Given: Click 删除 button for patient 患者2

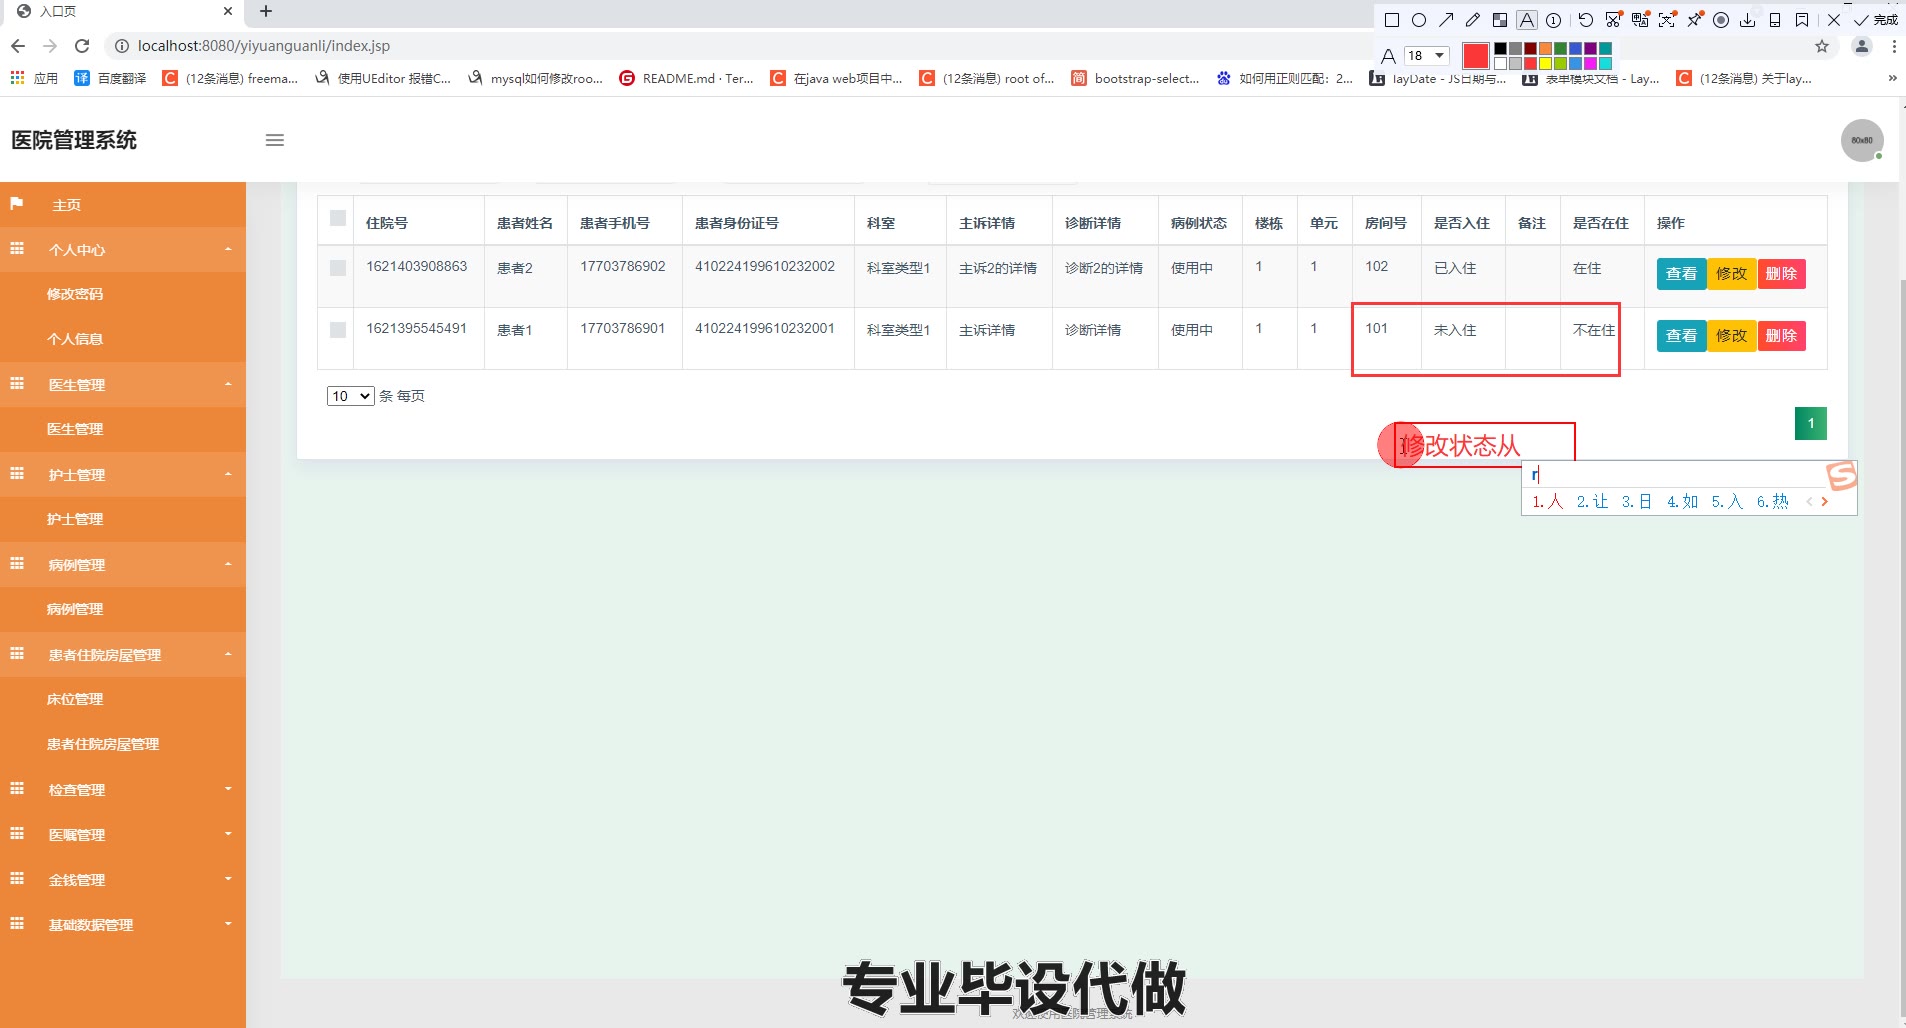Looking at the screenshot, I should click(x=1781, y=274).
